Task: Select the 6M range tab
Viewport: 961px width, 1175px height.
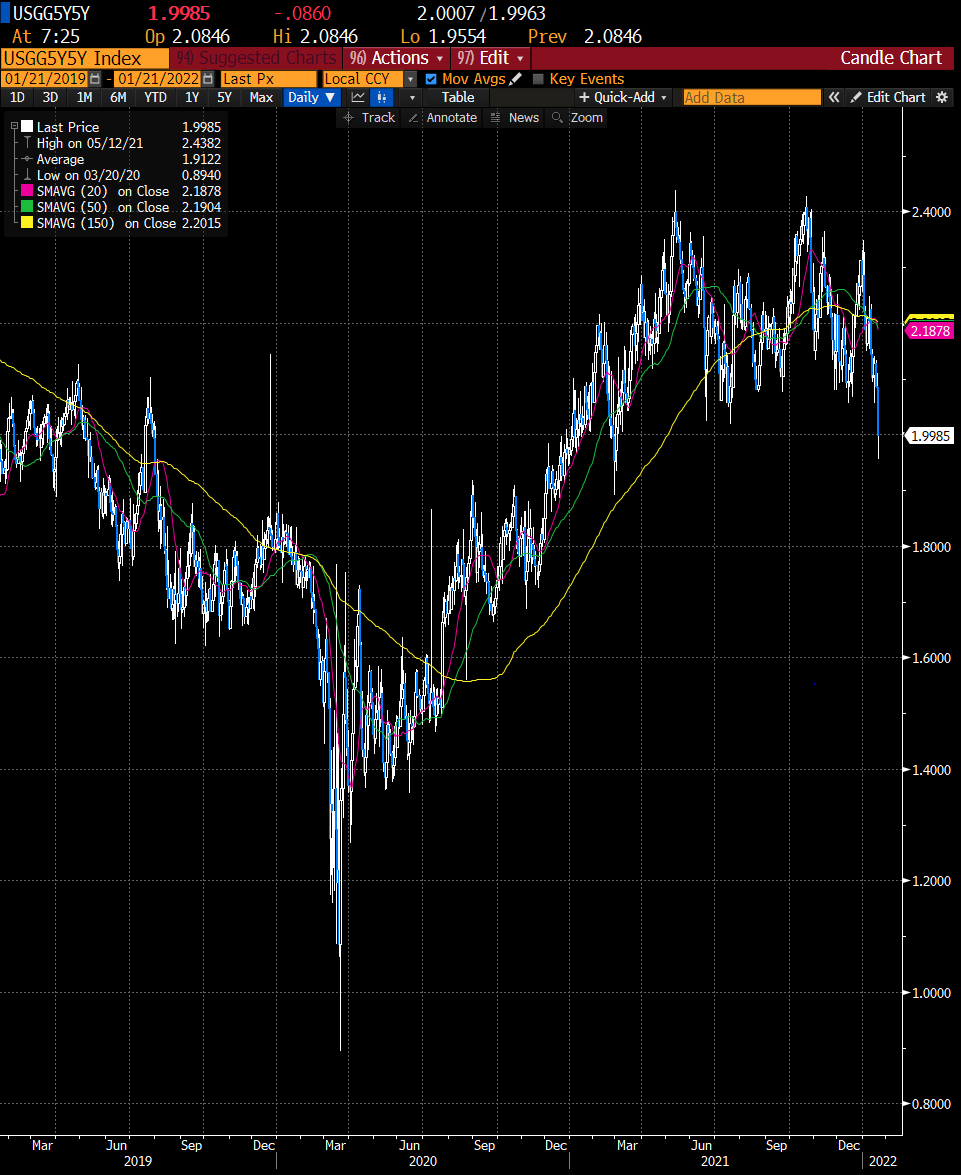Action: tap(118, 97)
